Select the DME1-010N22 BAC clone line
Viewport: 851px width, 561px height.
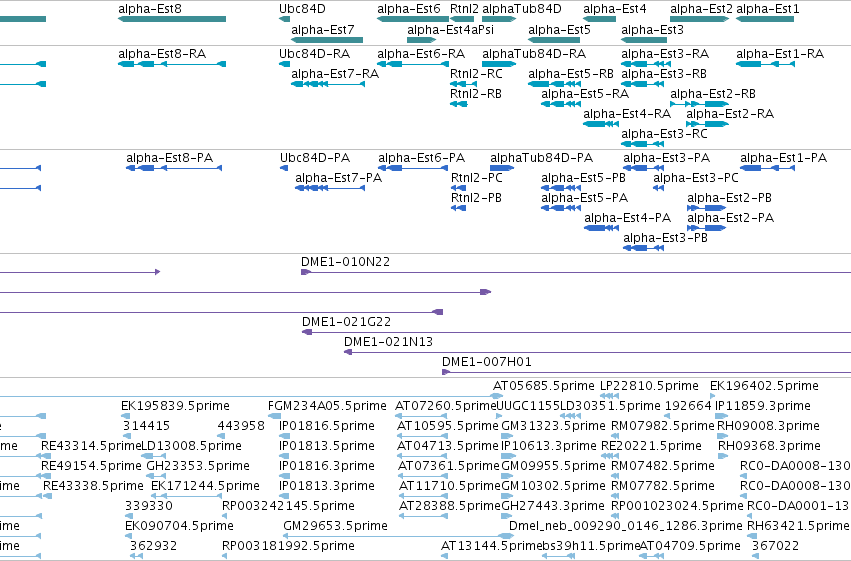(576, 272)
